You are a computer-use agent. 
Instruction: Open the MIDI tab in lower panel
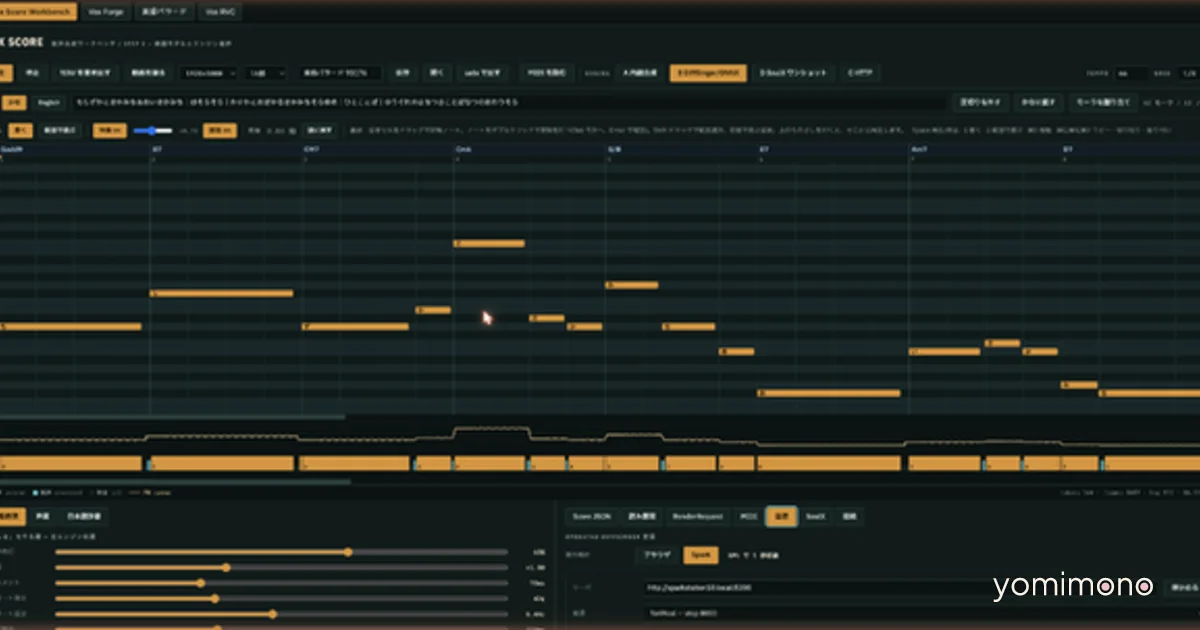(748, 516)
